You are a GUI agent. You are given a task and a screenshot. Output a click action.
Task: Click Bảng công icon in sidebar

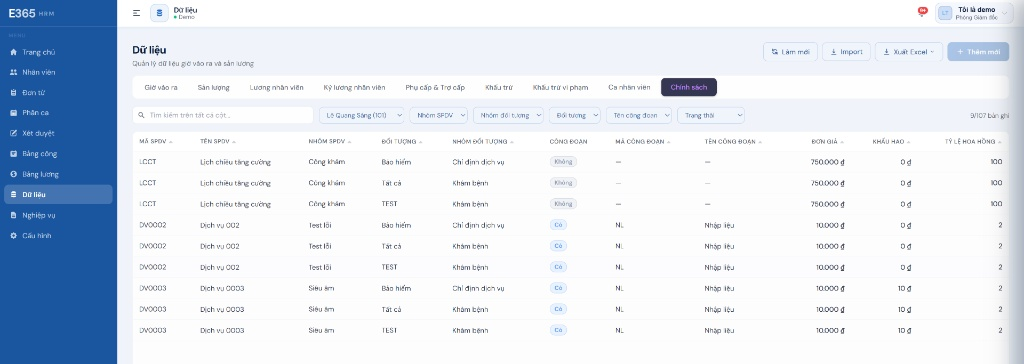pyautogui.click(x=14, y=154)
